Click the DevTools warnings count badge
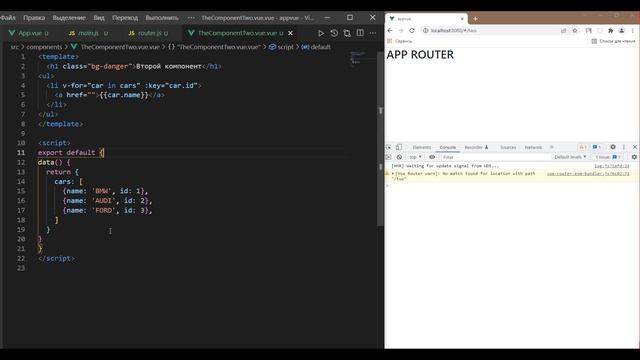Screen dimensions: 640x360 [x=582, y=147]
